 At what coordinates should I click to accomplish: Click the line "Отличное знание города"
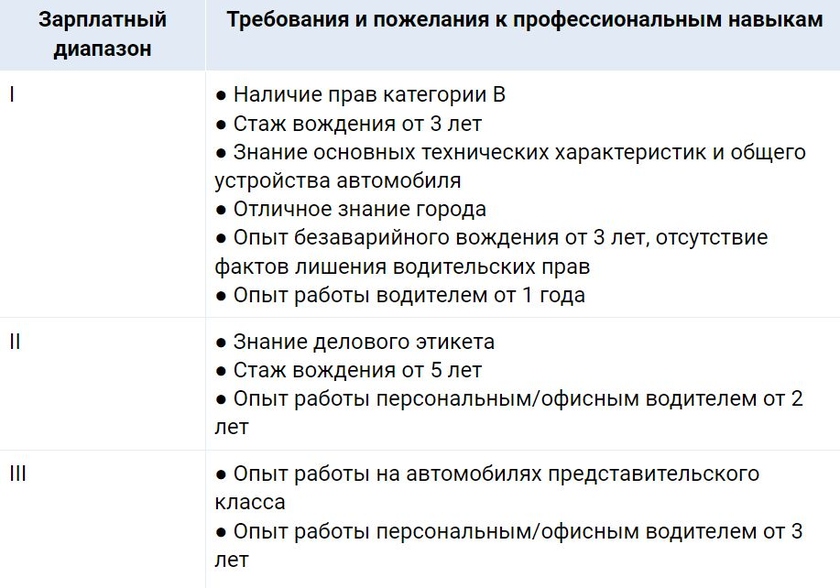[359, 210]
